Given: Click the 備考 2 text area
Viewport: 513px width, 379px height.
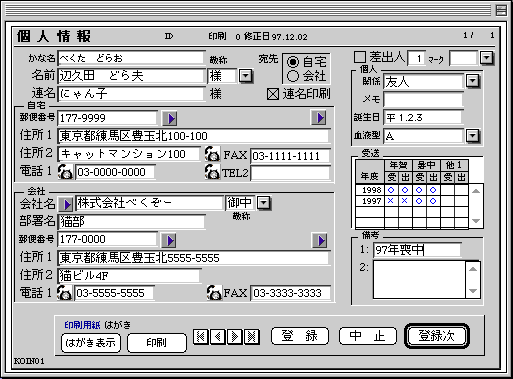Looking at the screenshot, I should pyautogui.click(x=419, y=280).
